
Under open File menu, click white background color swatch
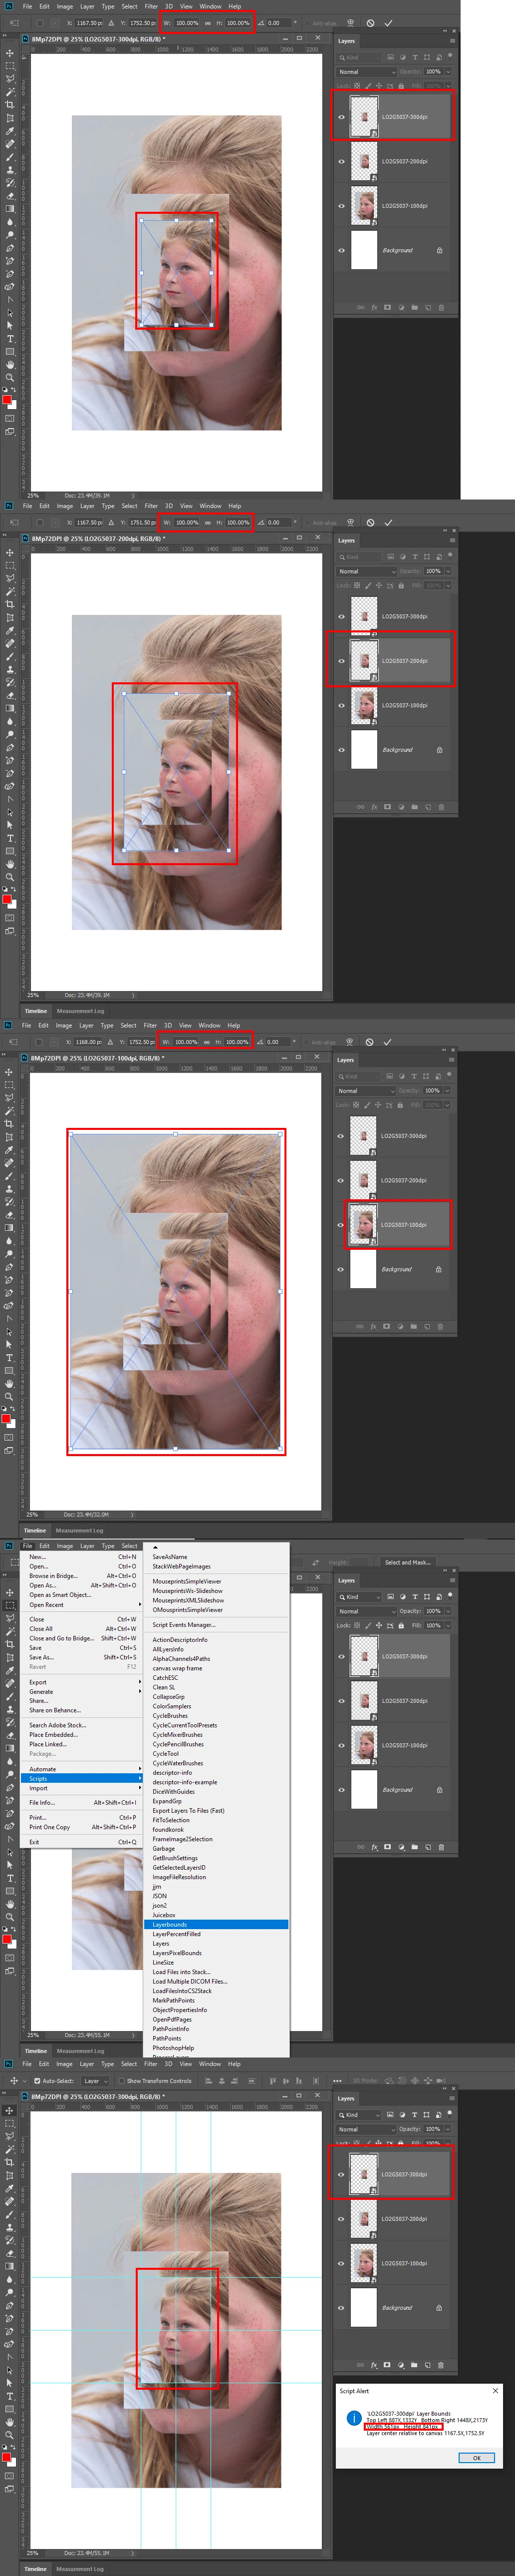pyautogui.click(x=13, y=1945)
